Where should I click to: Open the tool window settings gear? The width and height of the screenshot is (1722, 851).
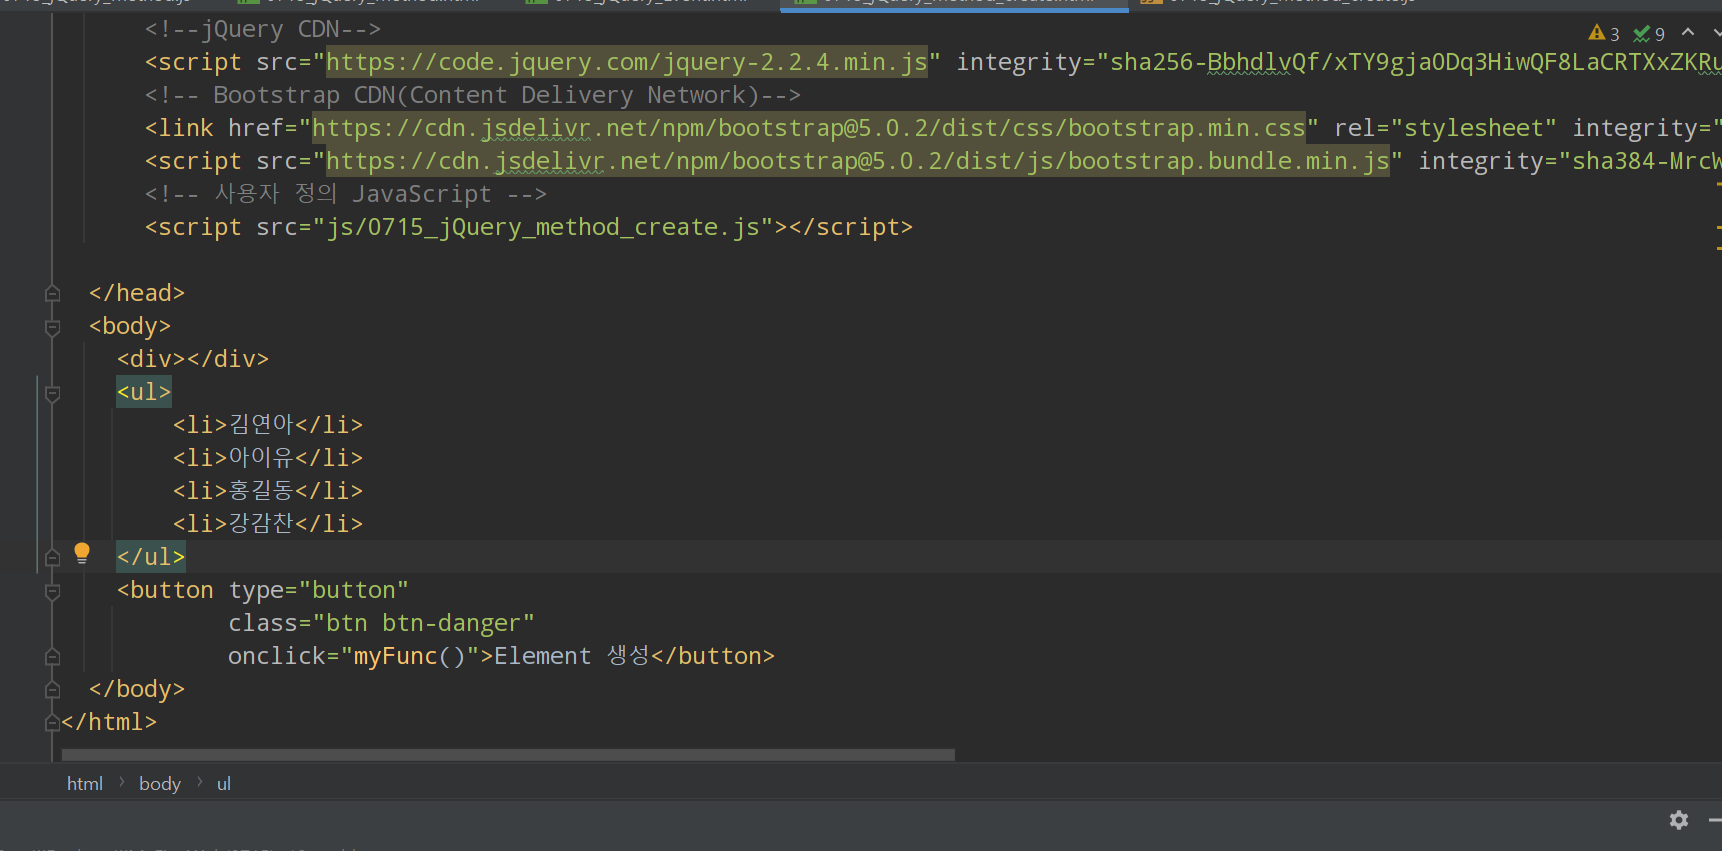tap(1679, 820)
